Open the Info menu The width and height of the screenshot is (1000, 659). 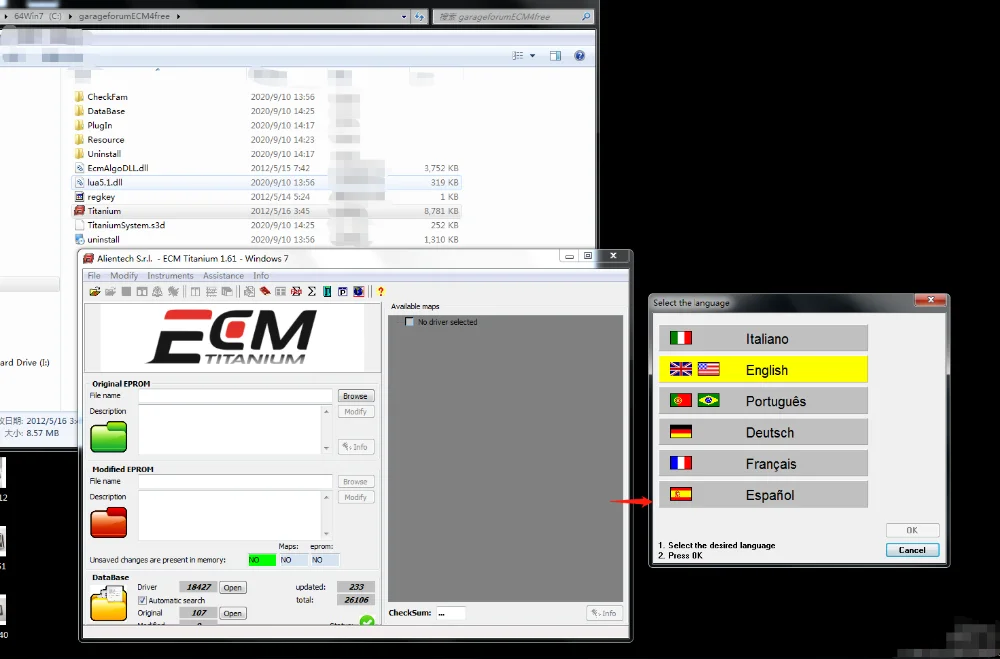(261, 276)
